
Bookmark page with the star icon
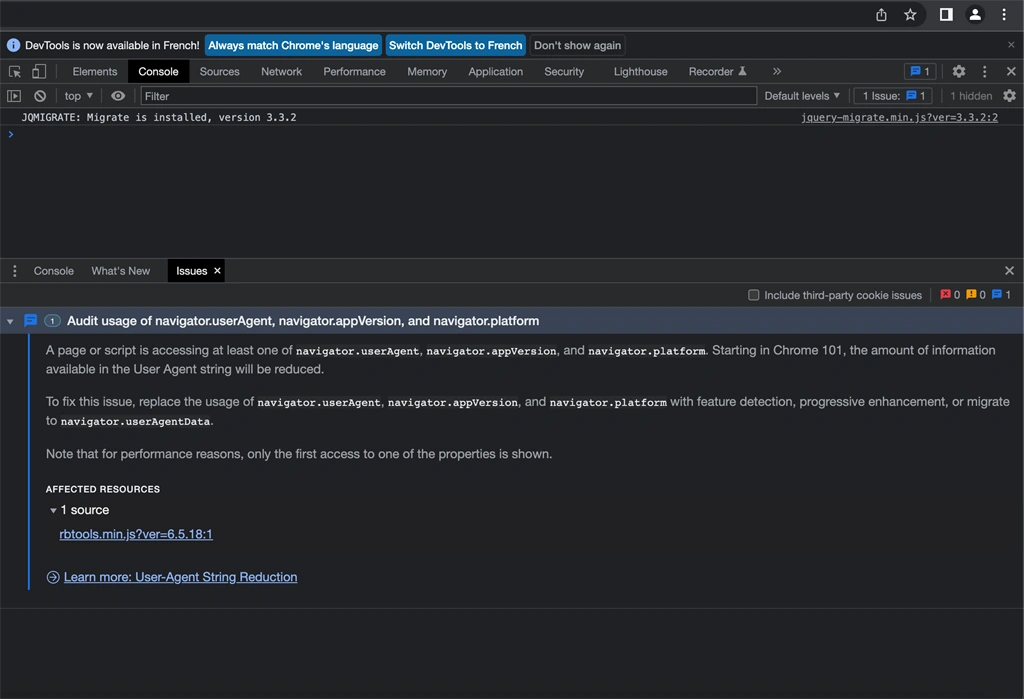(910, 14)
